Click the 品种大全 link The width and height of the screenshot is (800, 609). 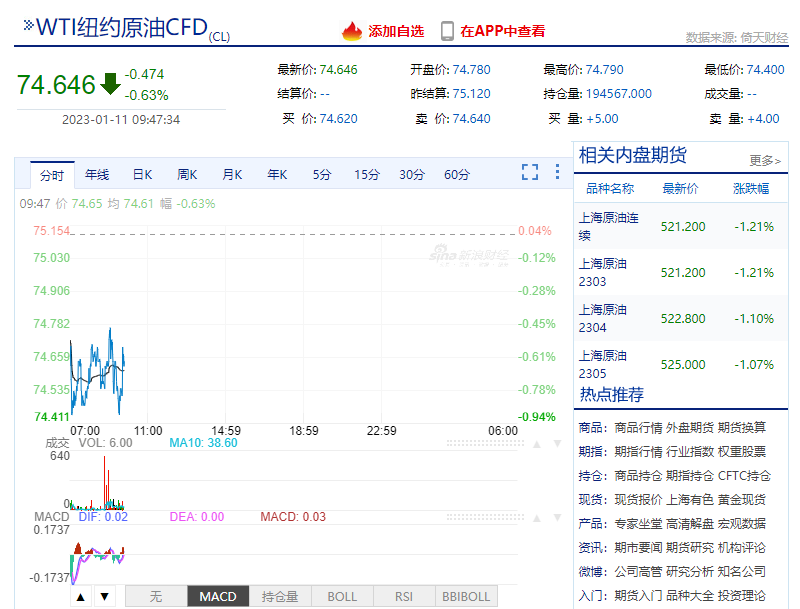690,596
